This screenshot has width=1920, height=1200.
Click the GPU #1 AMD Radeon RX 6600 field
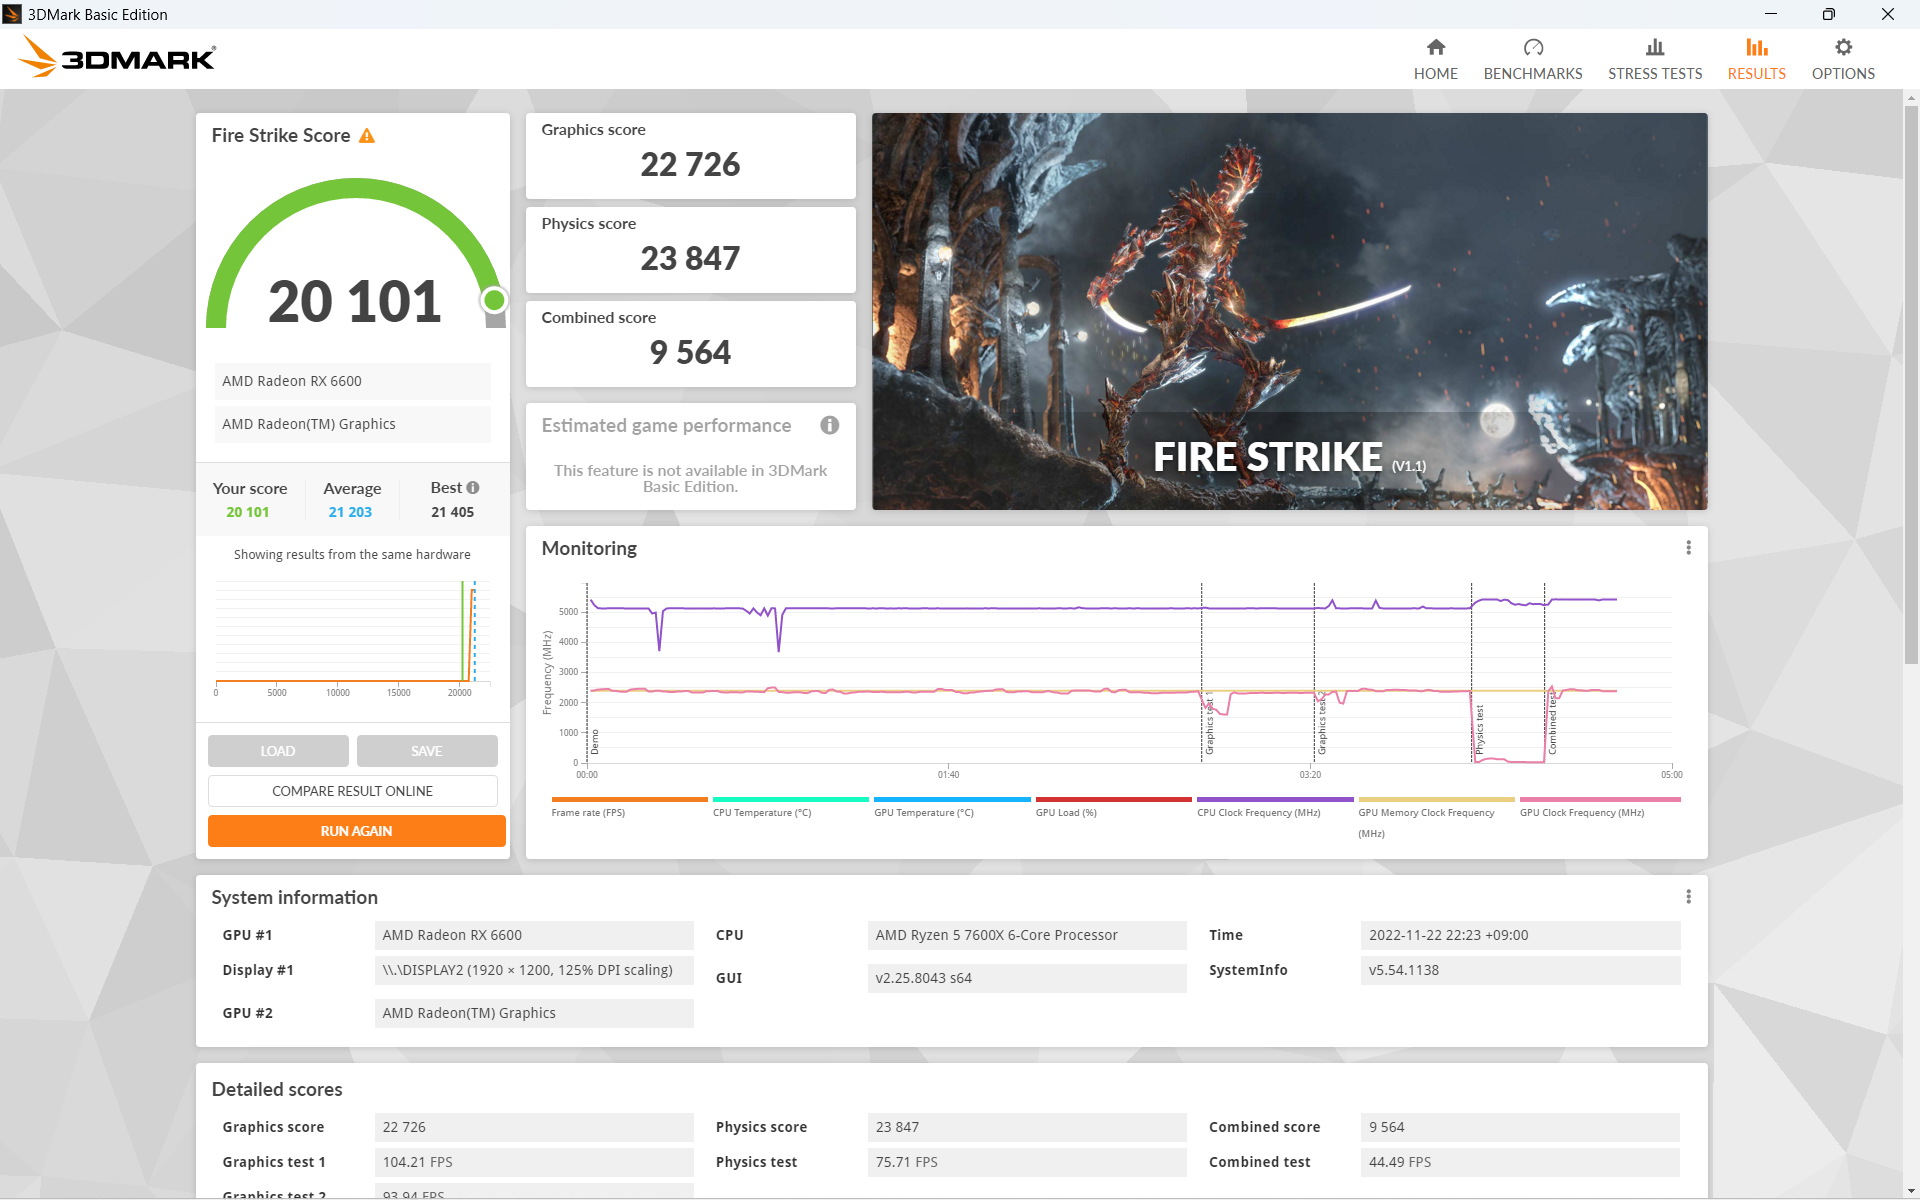pyautogui.click(x=534, y=935)
